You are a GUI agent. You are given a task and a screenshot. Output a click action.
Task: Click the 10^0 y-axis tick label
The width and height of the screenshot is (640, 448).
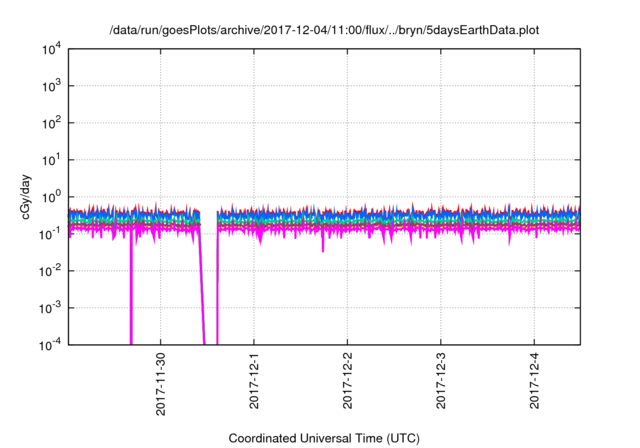click(x=52, y=197)
